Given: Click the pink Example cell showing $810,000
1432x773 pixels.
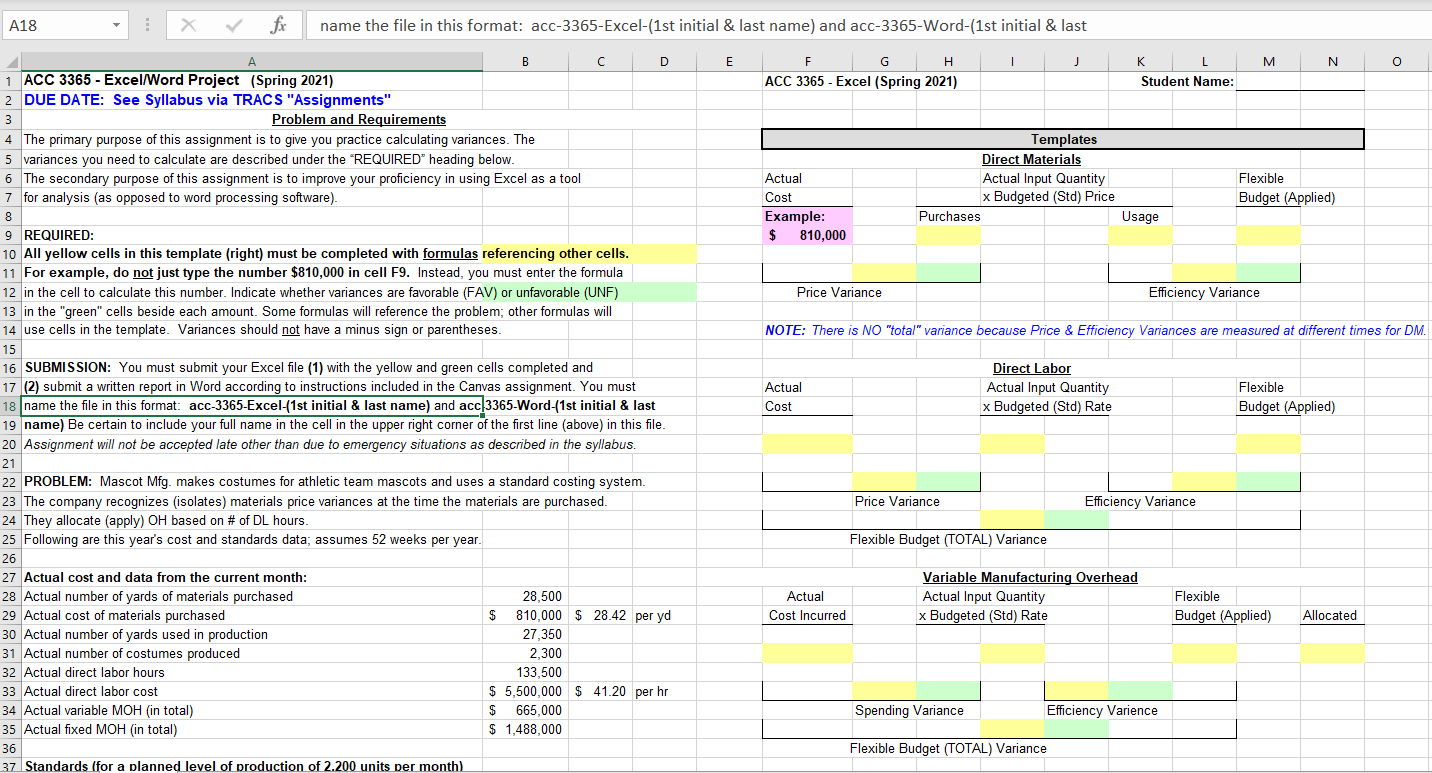Looking at the screenshot, I should coord(807,234).
